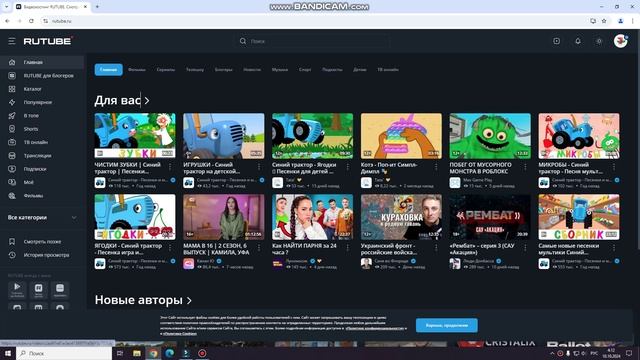Click the channel avatar under МАМА В 16
The height and width of the screenshot is (360, 640).
point(189,264)
